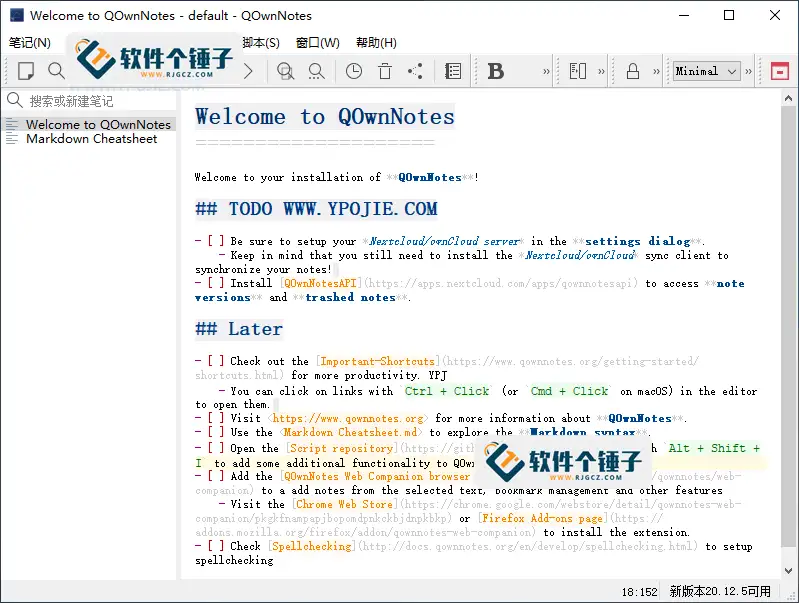Click checkbox bracket before Add the QOwnNotes Web

[215, 476]
